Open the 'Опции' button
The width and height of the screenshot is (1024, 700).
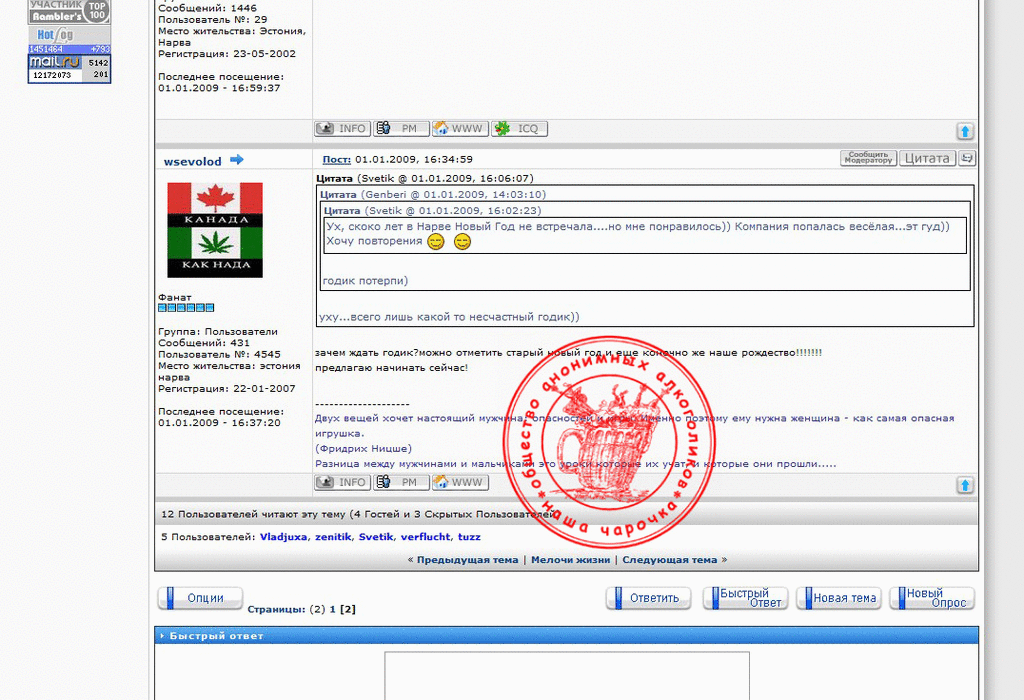click(200, 598)
